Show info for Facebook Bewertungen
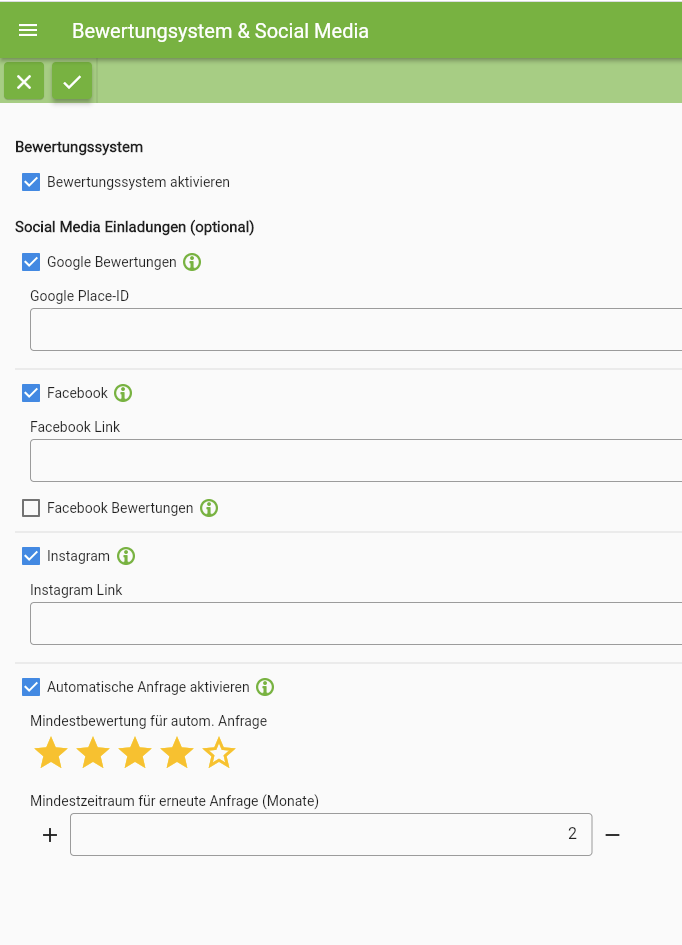The image size is (682, 945). 209,508
